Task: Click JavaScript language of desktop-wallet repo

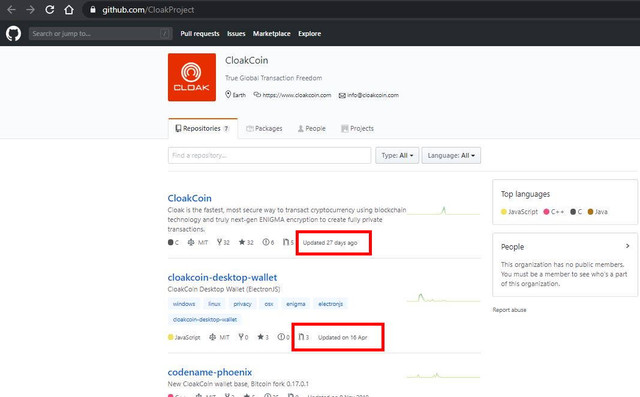Action: pos(184,337)
